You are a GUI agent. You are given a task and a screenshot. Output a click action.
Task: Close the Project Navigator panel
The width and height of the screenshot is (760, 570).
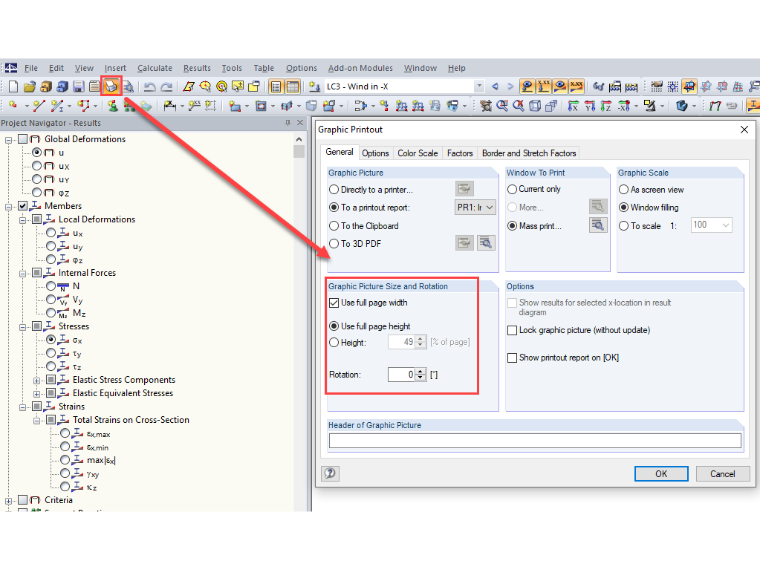click(300, 123)
